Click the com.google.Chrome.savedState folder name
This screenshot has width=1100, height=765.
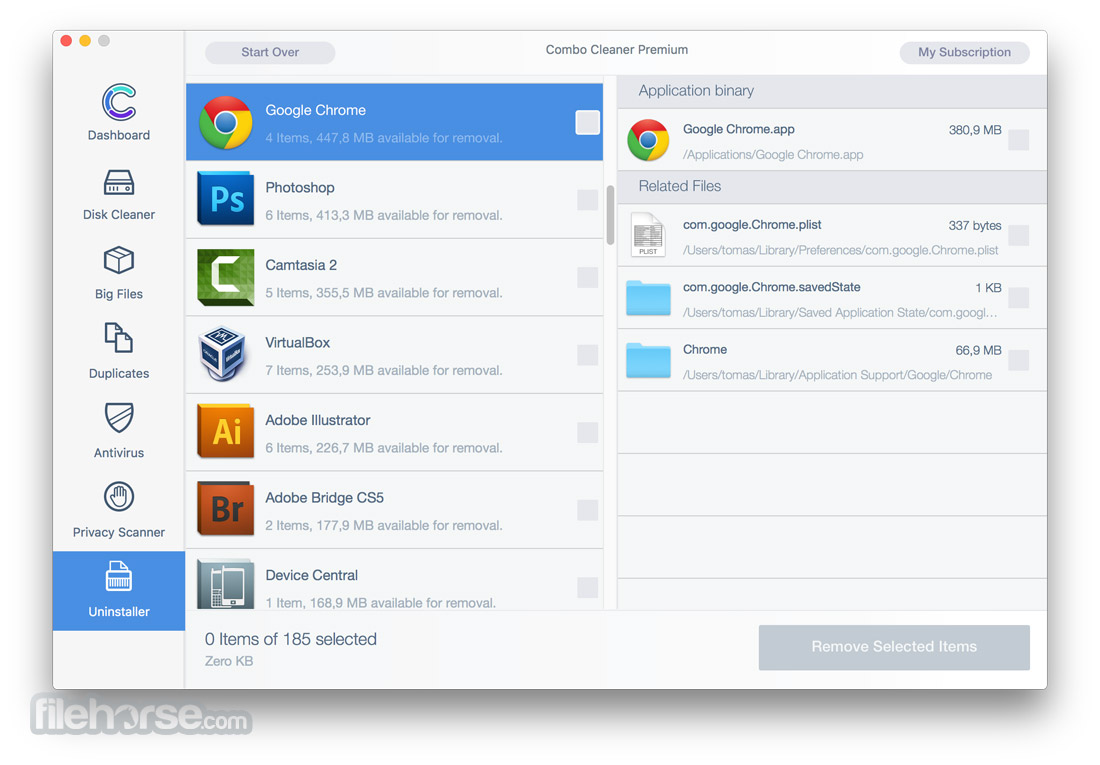pos(772,287)
